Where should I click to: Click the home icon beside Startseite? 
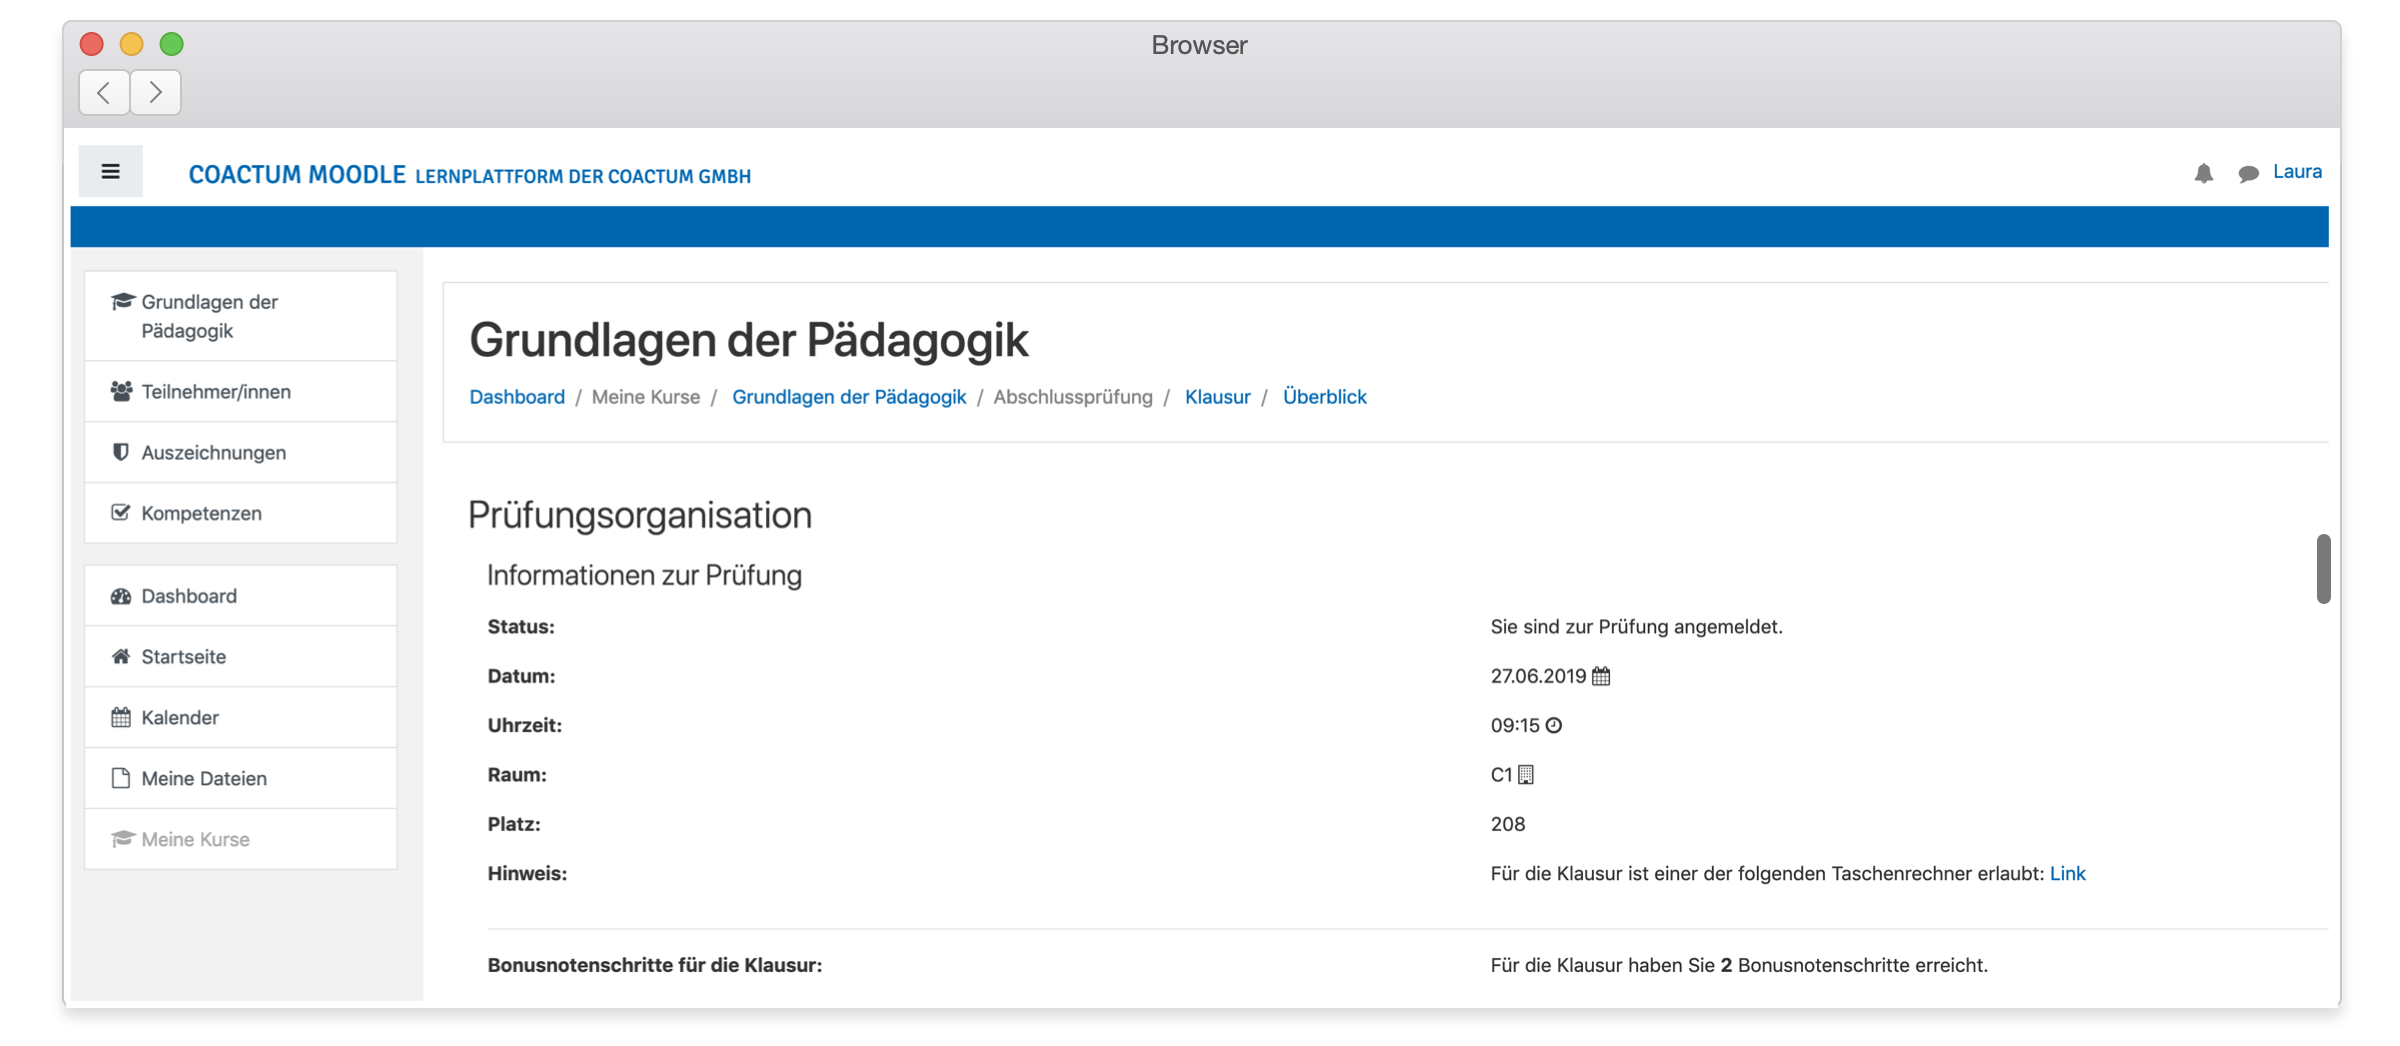(x=120, y=656)
